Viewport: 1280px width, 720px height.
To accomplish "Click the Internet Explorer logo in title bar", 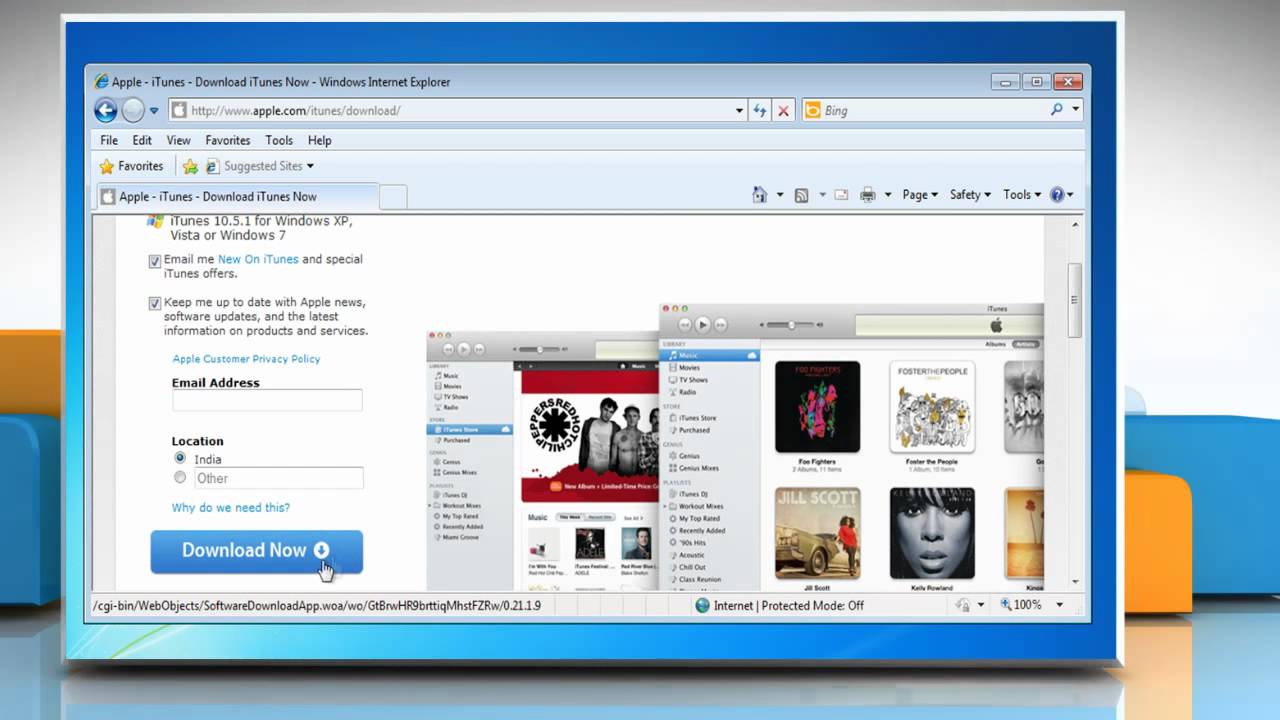I will pyautogui.click(x=101, y=82).
